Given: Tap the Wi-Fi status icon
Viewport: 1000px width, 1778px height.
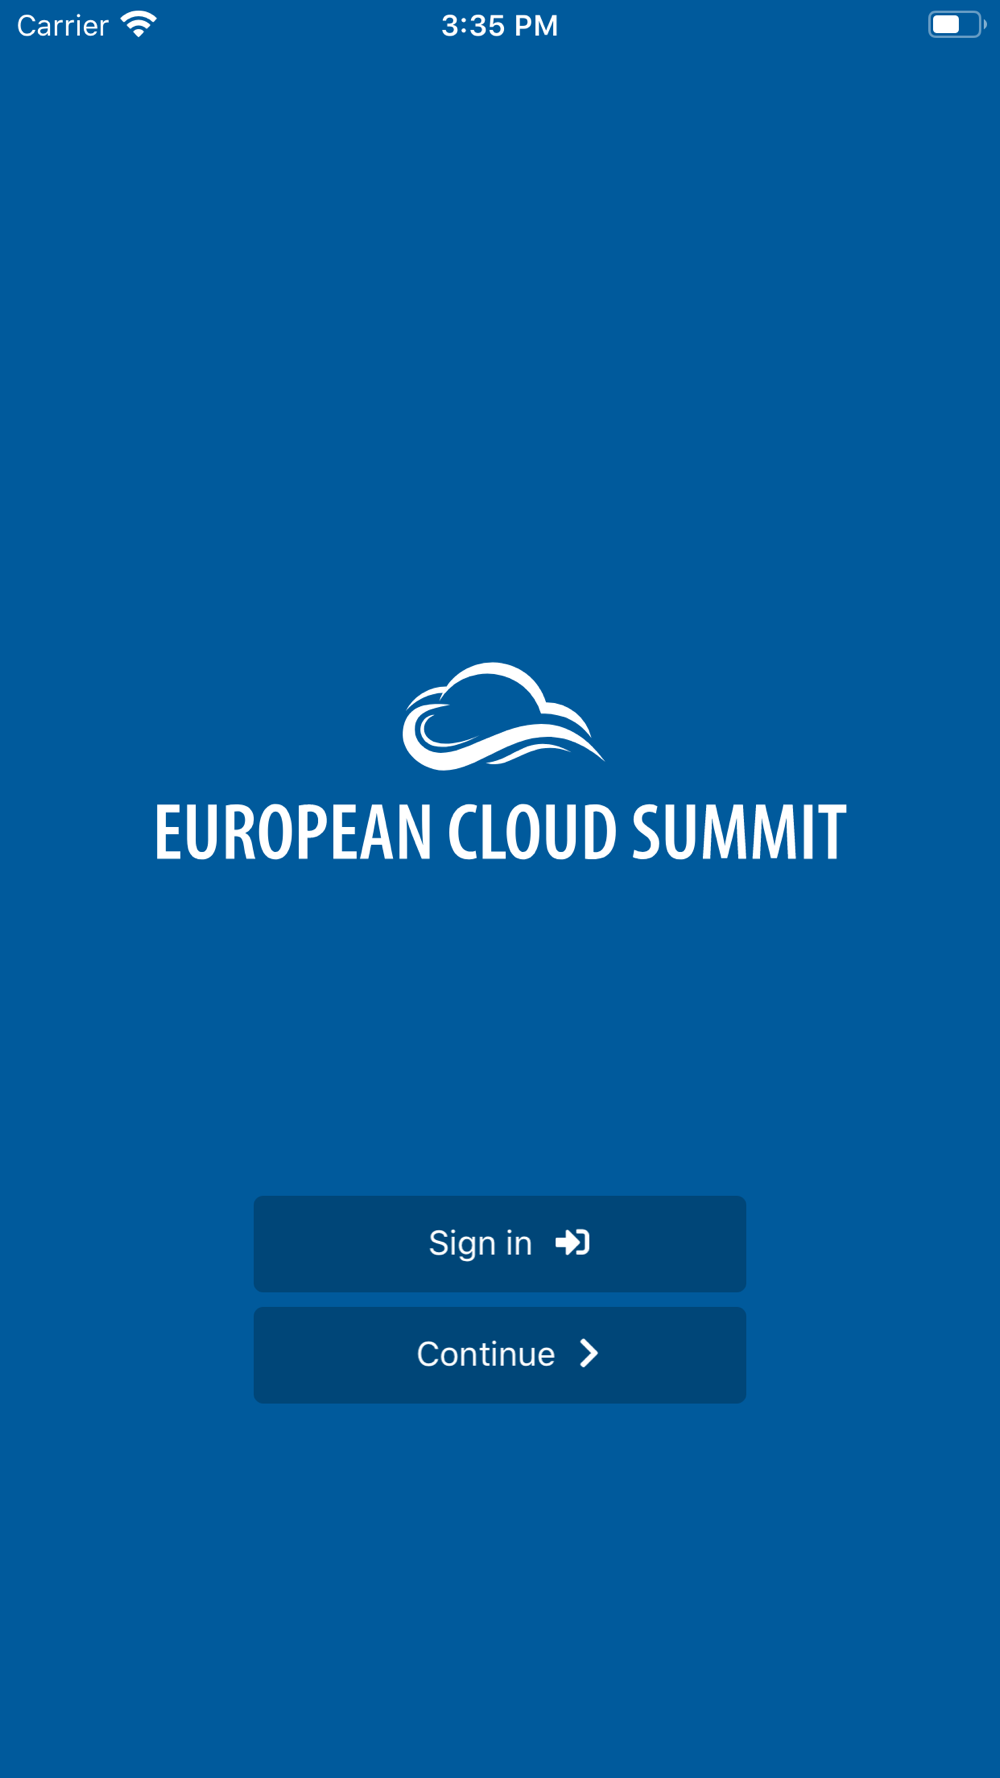Looking at the screenshot, I should 139,24.
